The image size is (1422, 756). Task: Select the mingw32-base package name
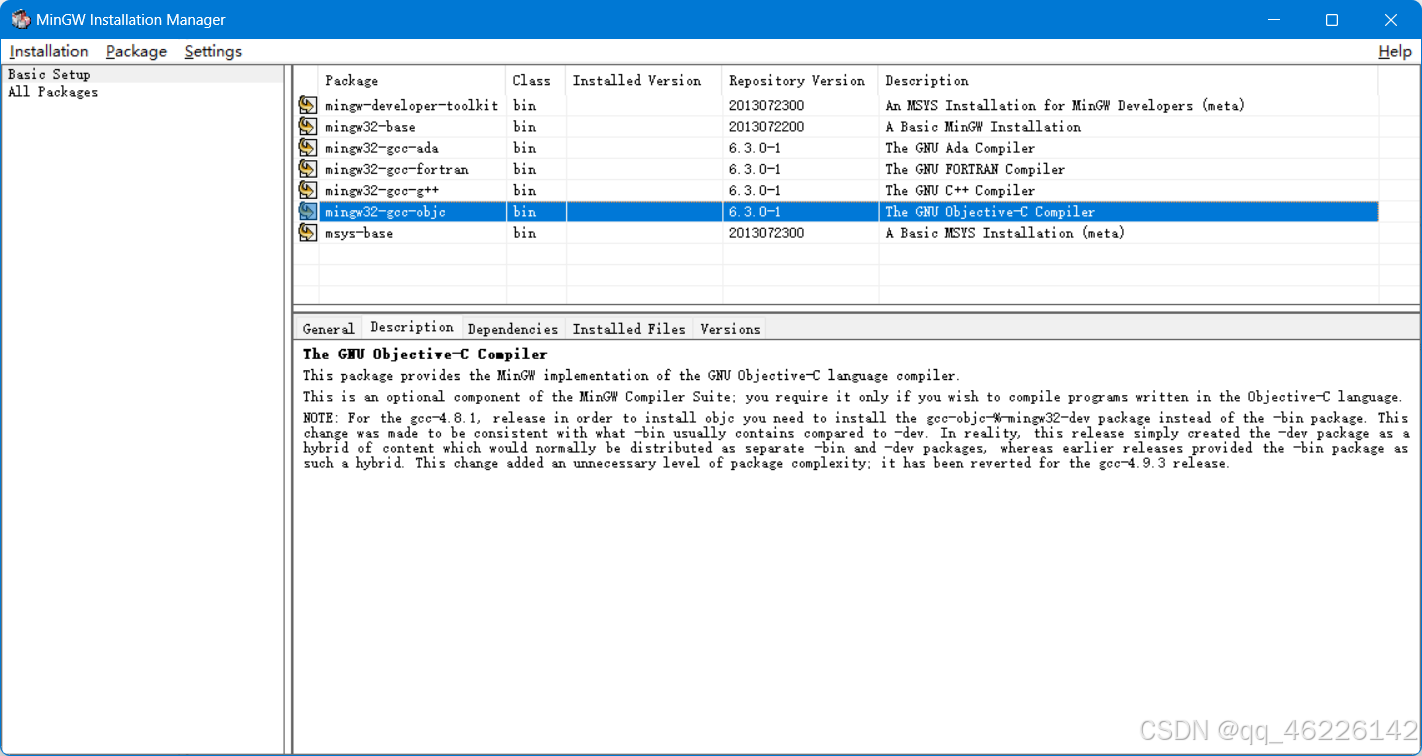pyautogui.click(x=370, y=127)
